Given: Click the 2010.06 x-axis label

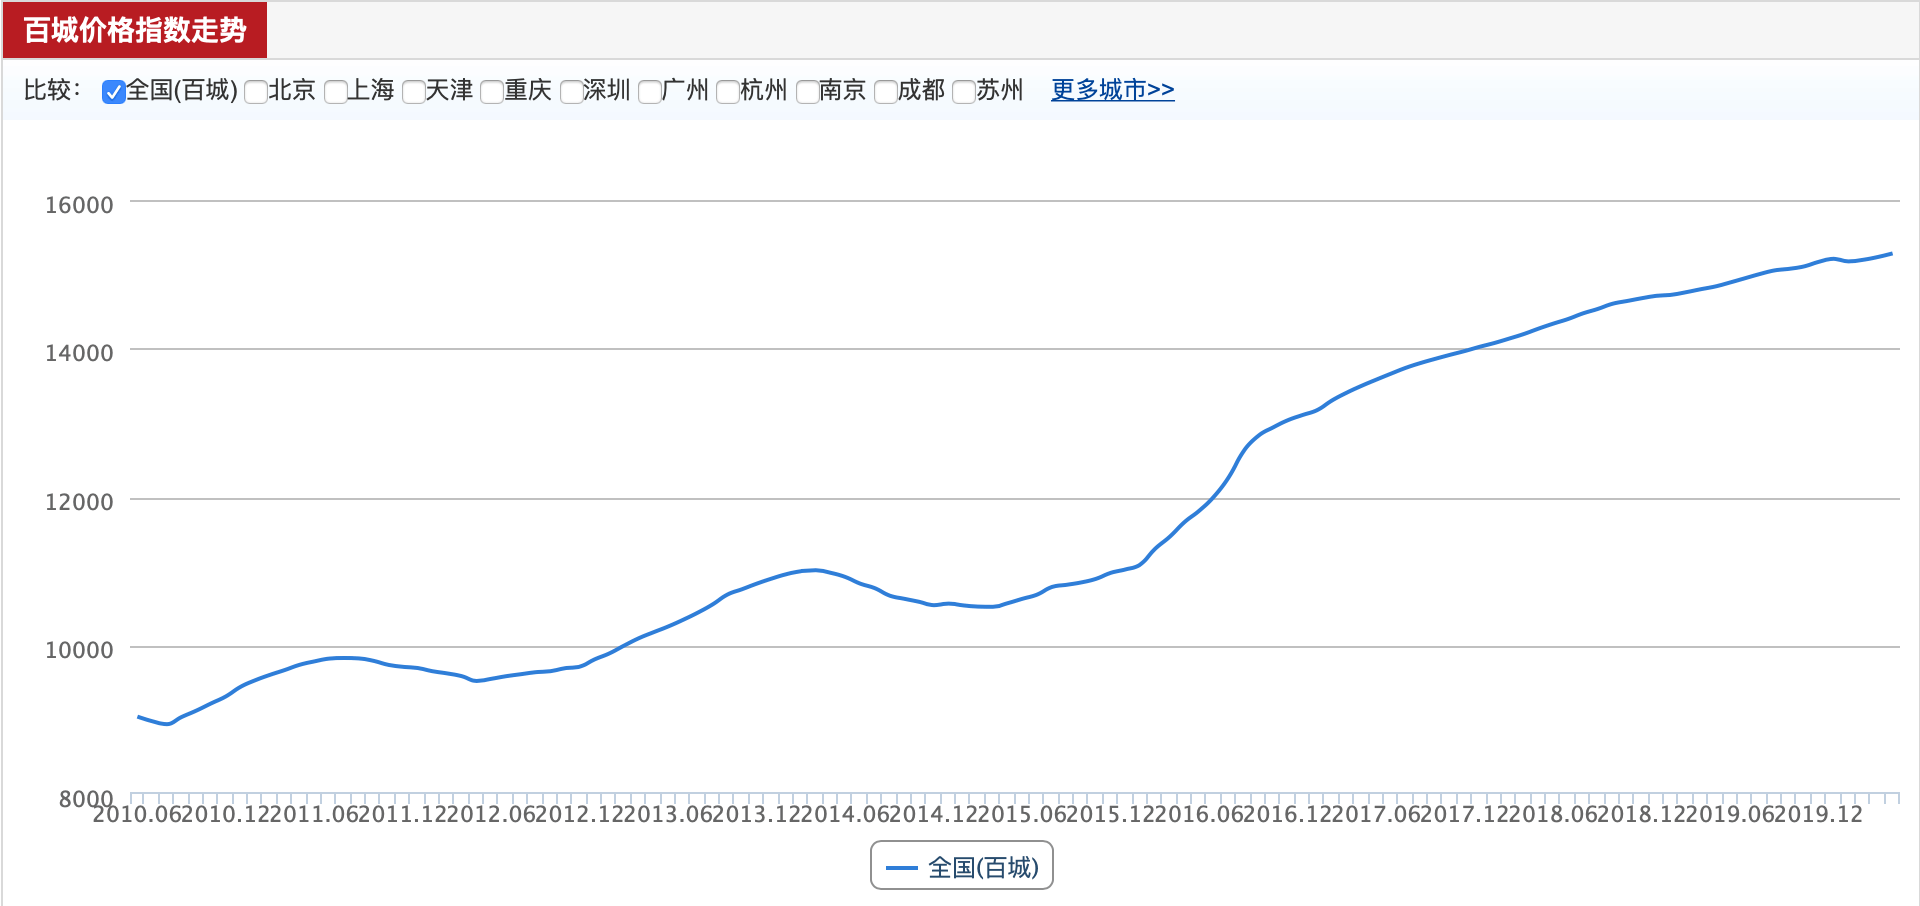Looking at the screenshot, I should (138, 815).
